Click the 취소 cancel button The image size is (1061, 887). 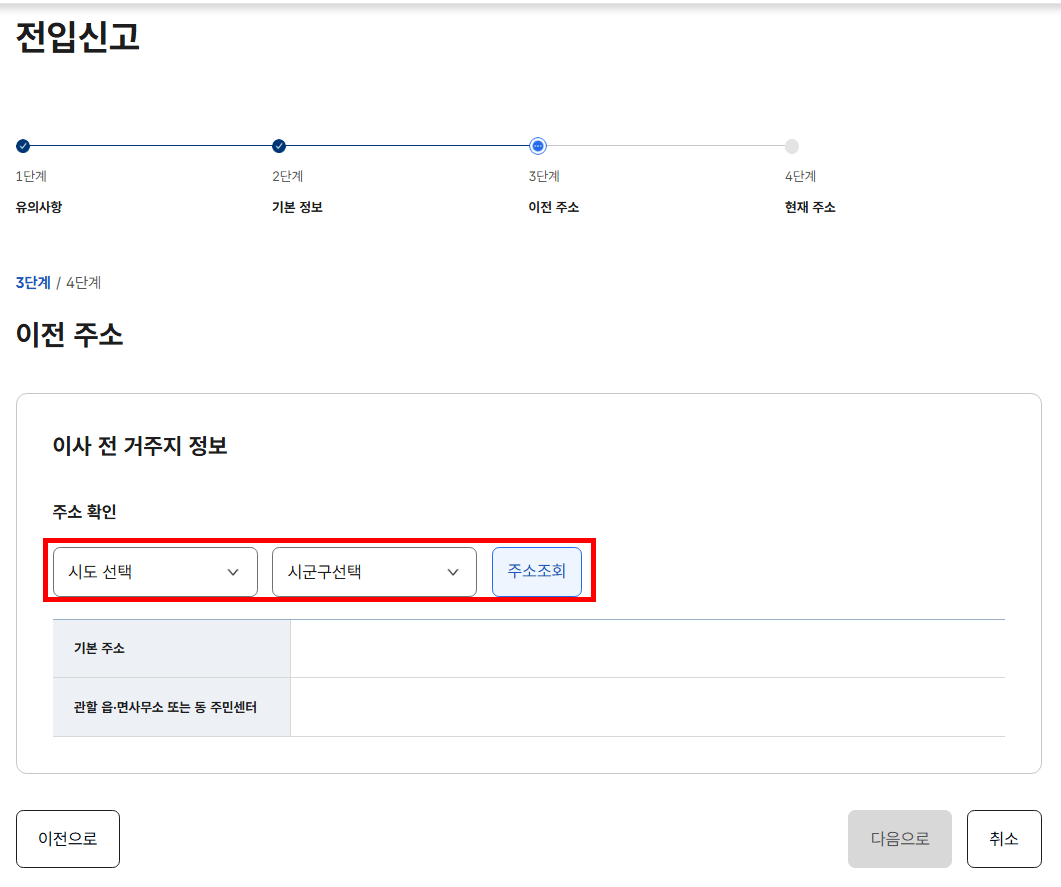click(x=1004, y=838)
